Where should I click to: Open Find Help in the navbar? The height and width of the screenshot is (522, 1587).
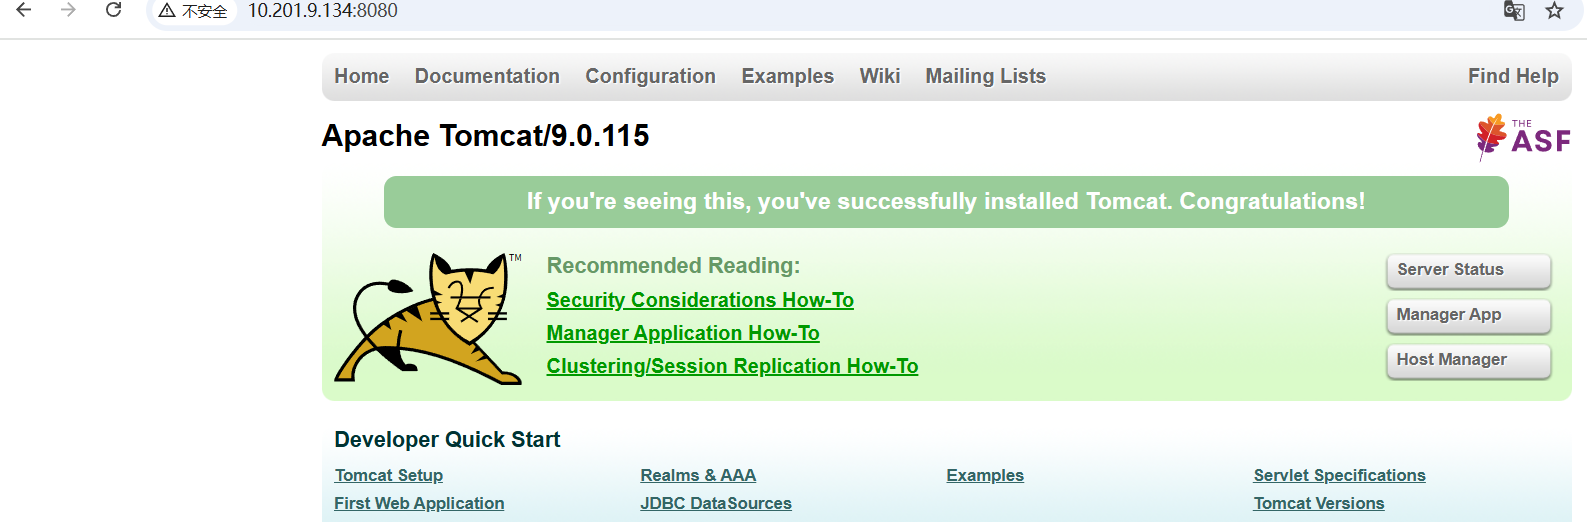1512,76
